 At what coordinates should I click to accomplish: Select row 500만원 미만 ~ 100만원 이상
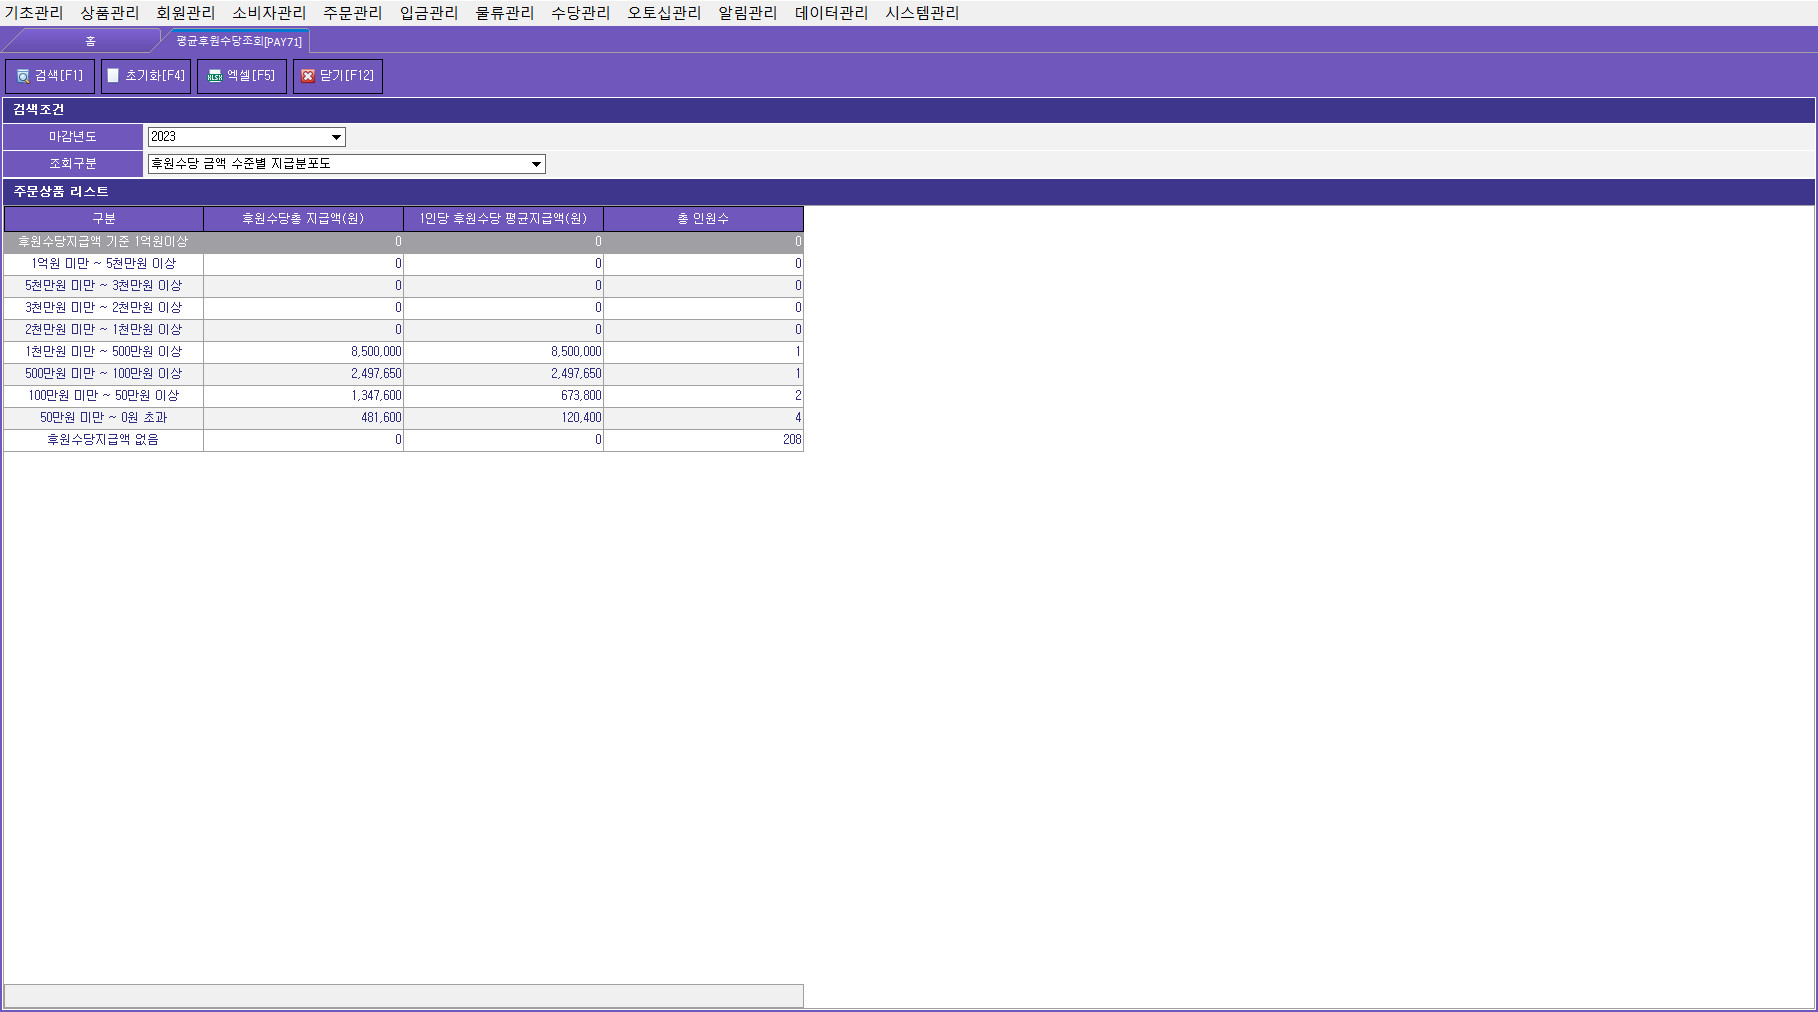[x=404, y=374]
